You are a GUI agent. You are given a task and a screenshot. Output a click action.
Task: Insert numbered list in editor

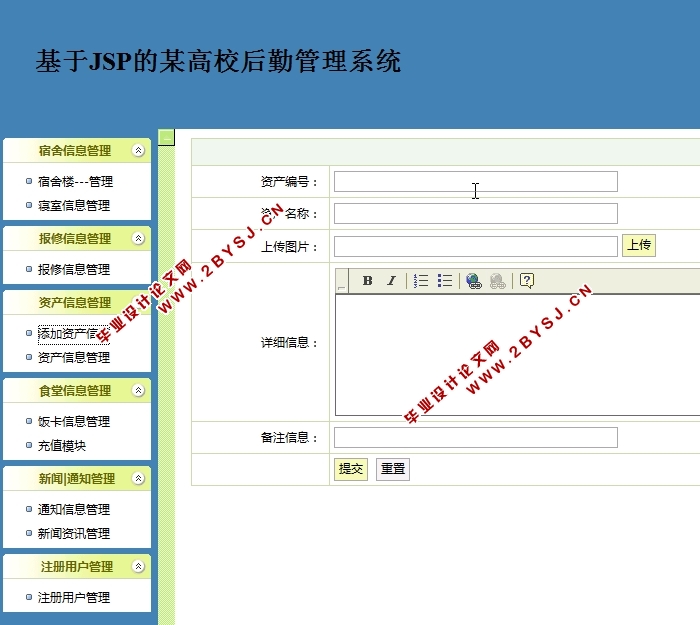pyautogui.click(x=421, y=280)
